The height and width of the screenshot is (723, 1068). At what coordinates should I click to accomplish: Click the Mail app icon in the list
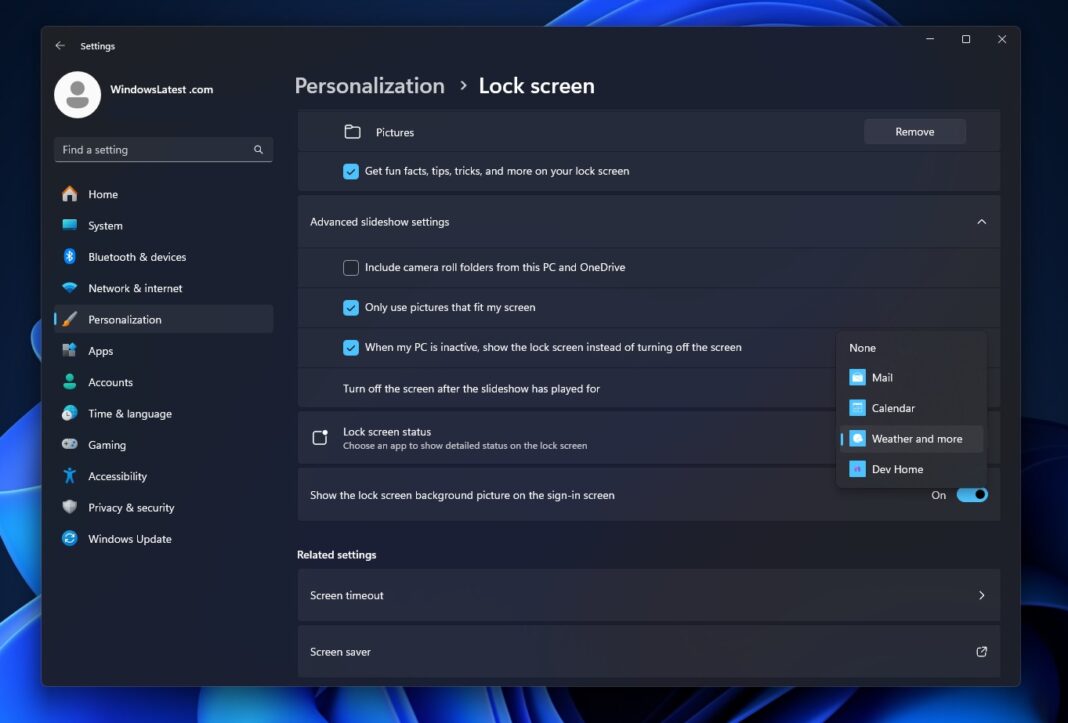tap(856, 377)
